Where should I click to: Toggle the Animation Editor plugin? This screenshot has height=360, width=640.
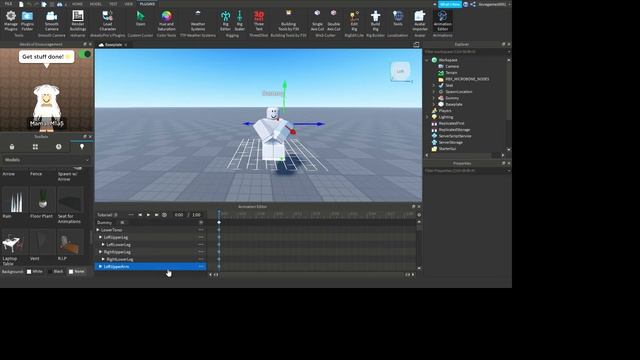442,20
